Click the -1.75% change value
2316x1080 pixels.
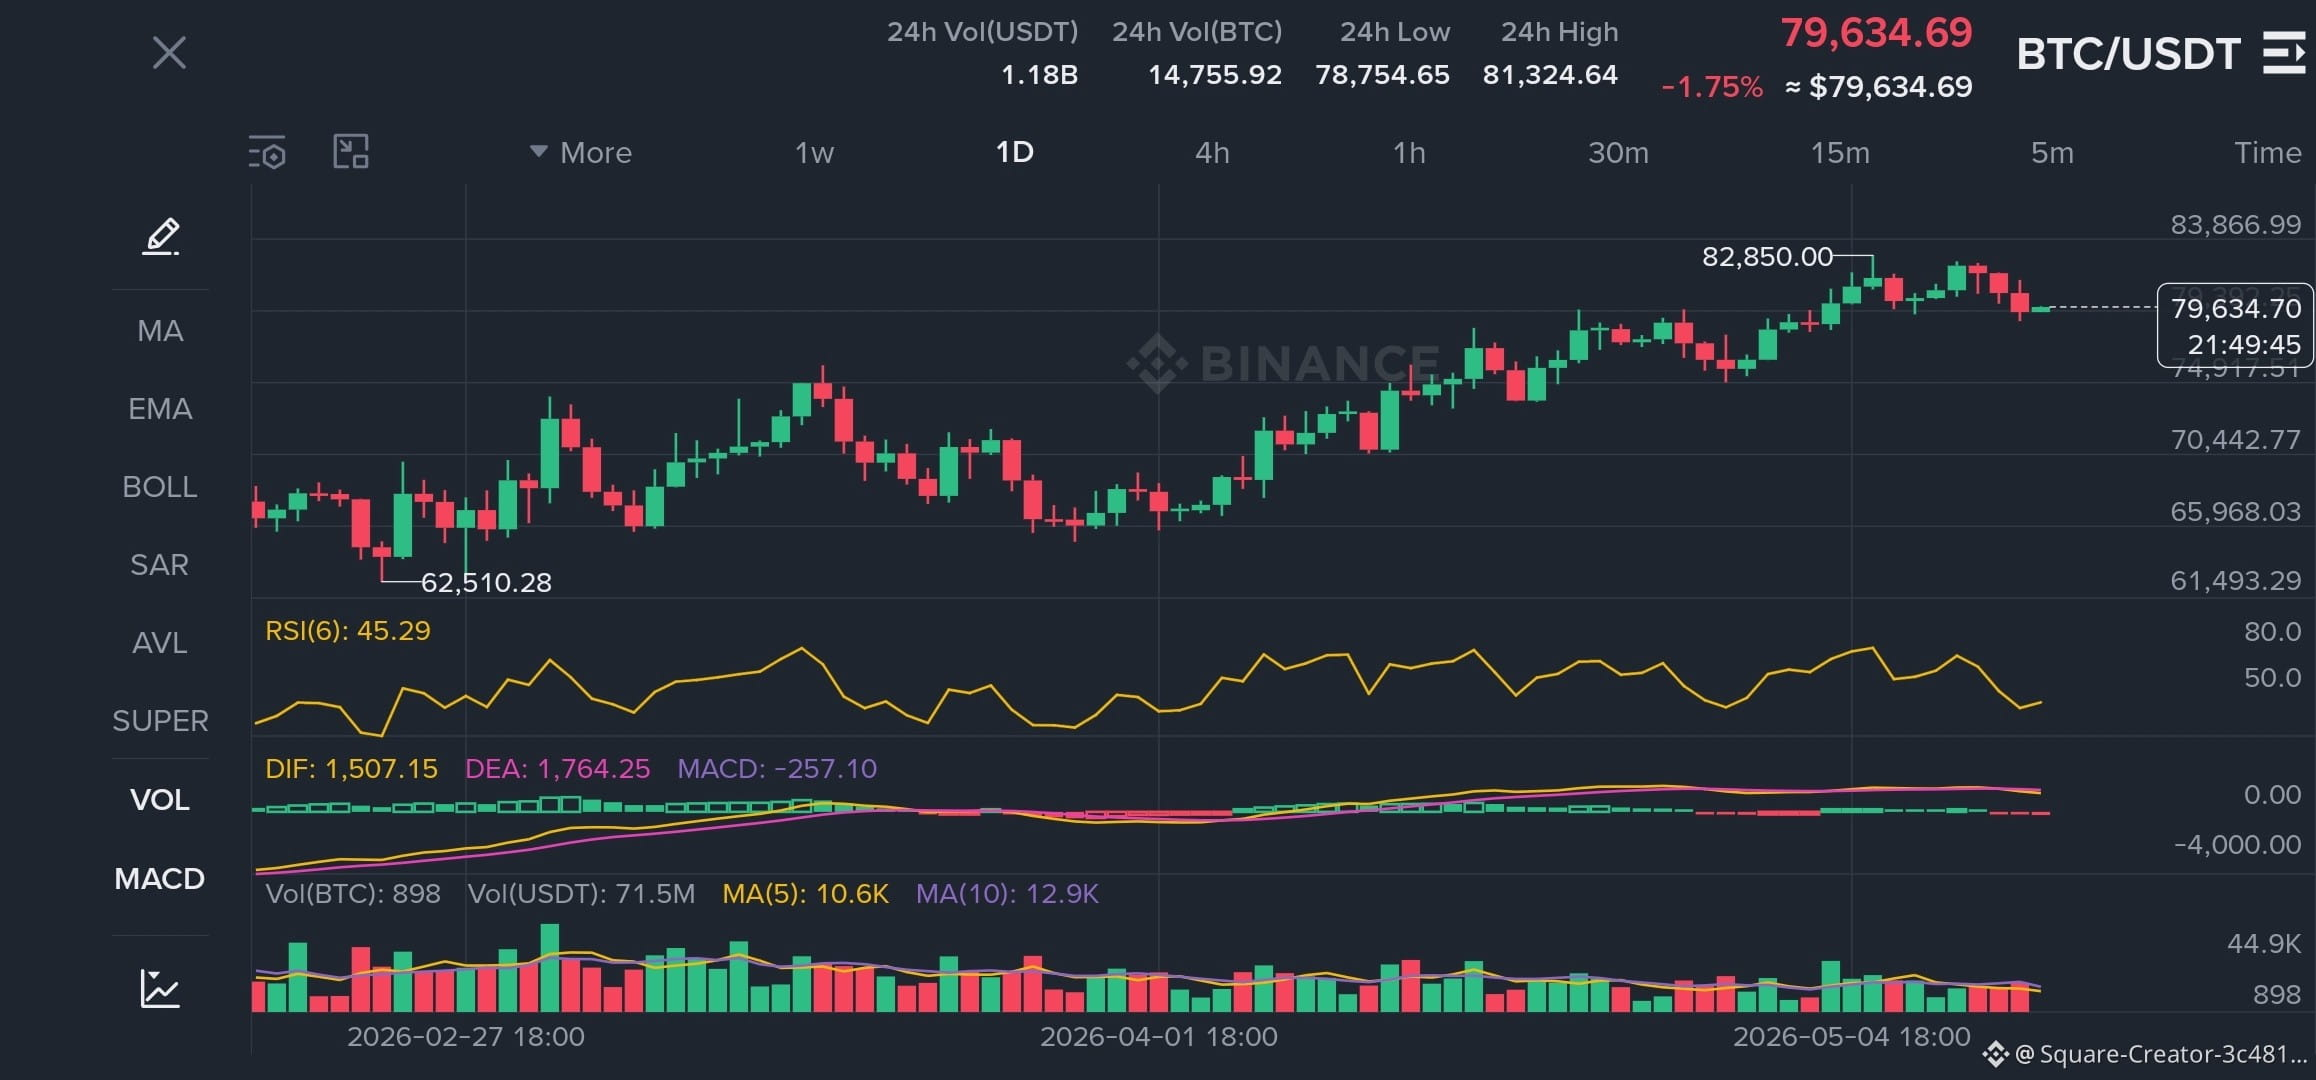point(1712,87)
